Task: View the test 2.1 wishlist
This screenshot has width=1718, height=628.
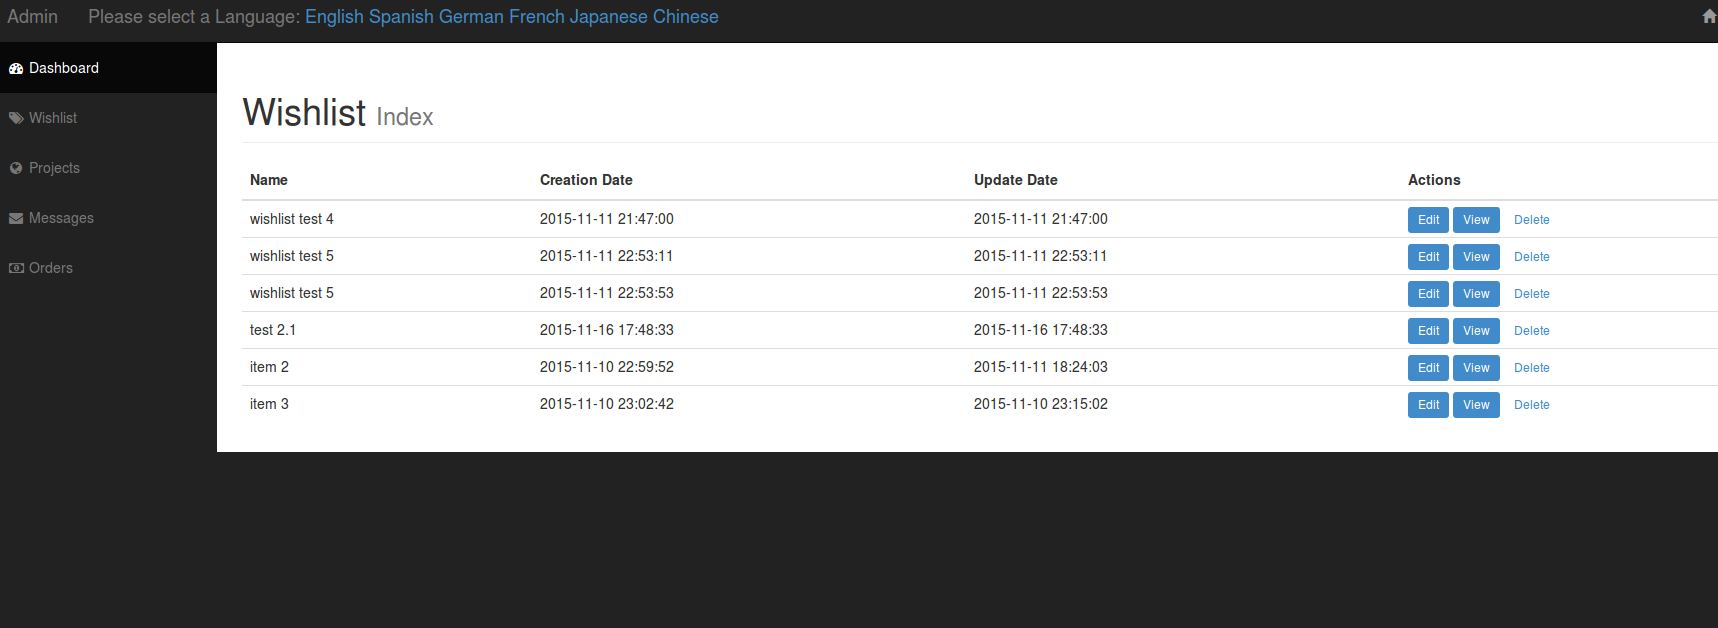Action: (x=1476, y=331)
